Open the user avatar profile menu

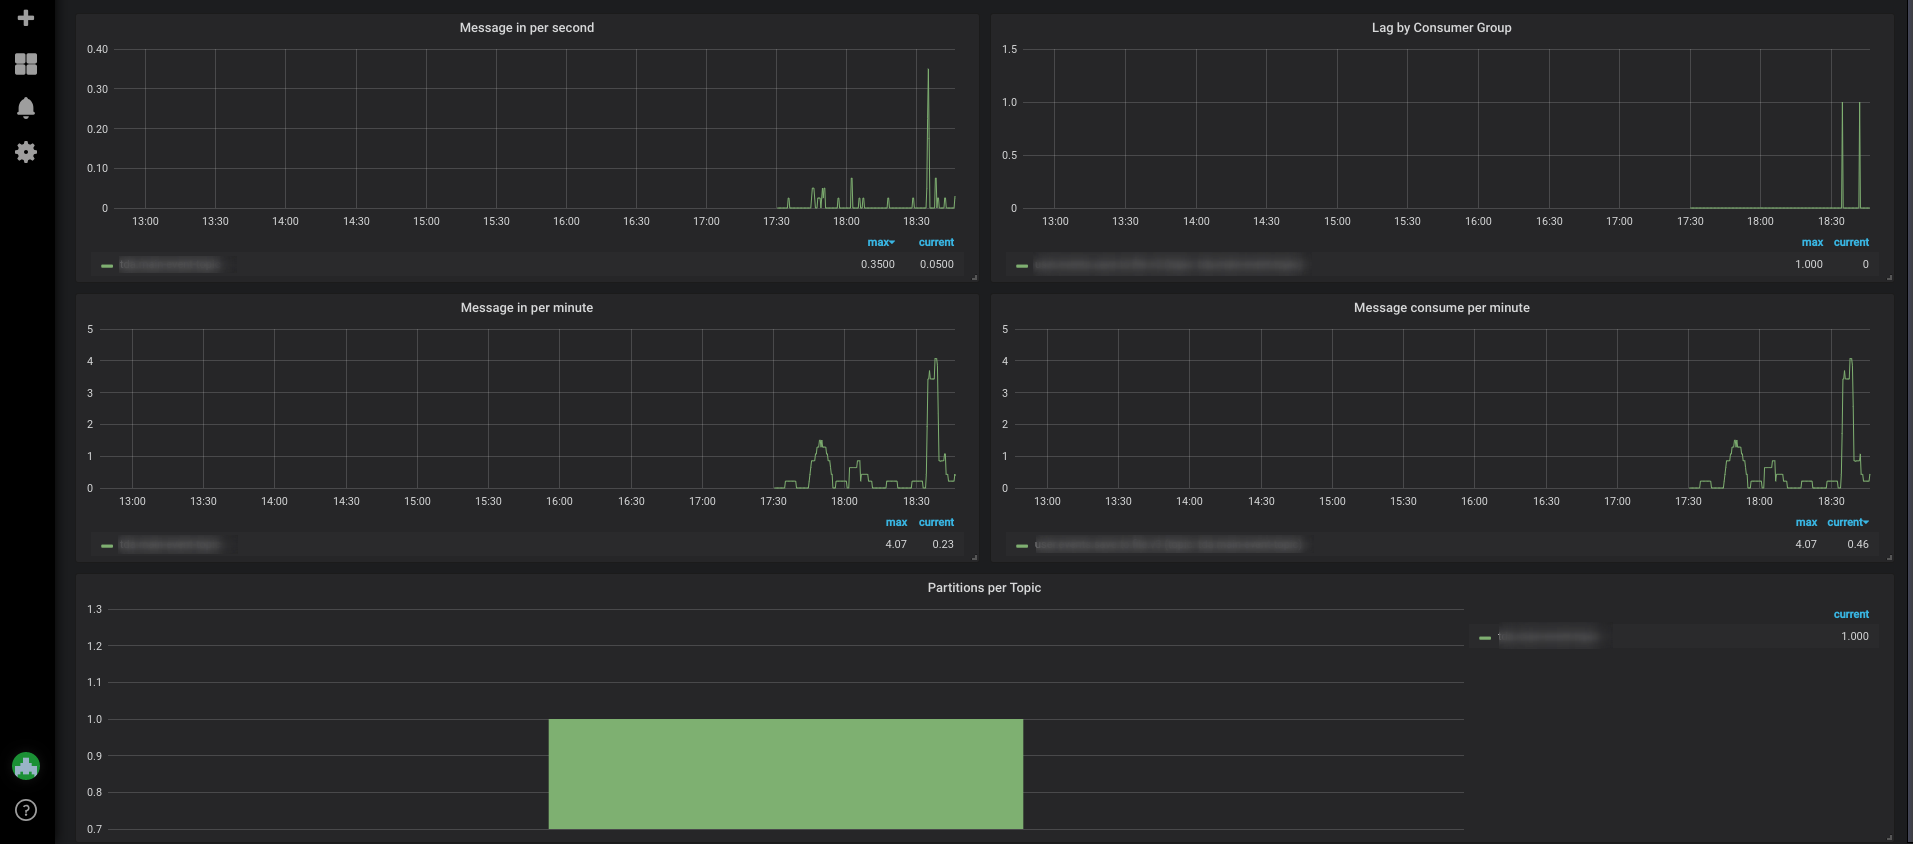(x=26, y=766)
